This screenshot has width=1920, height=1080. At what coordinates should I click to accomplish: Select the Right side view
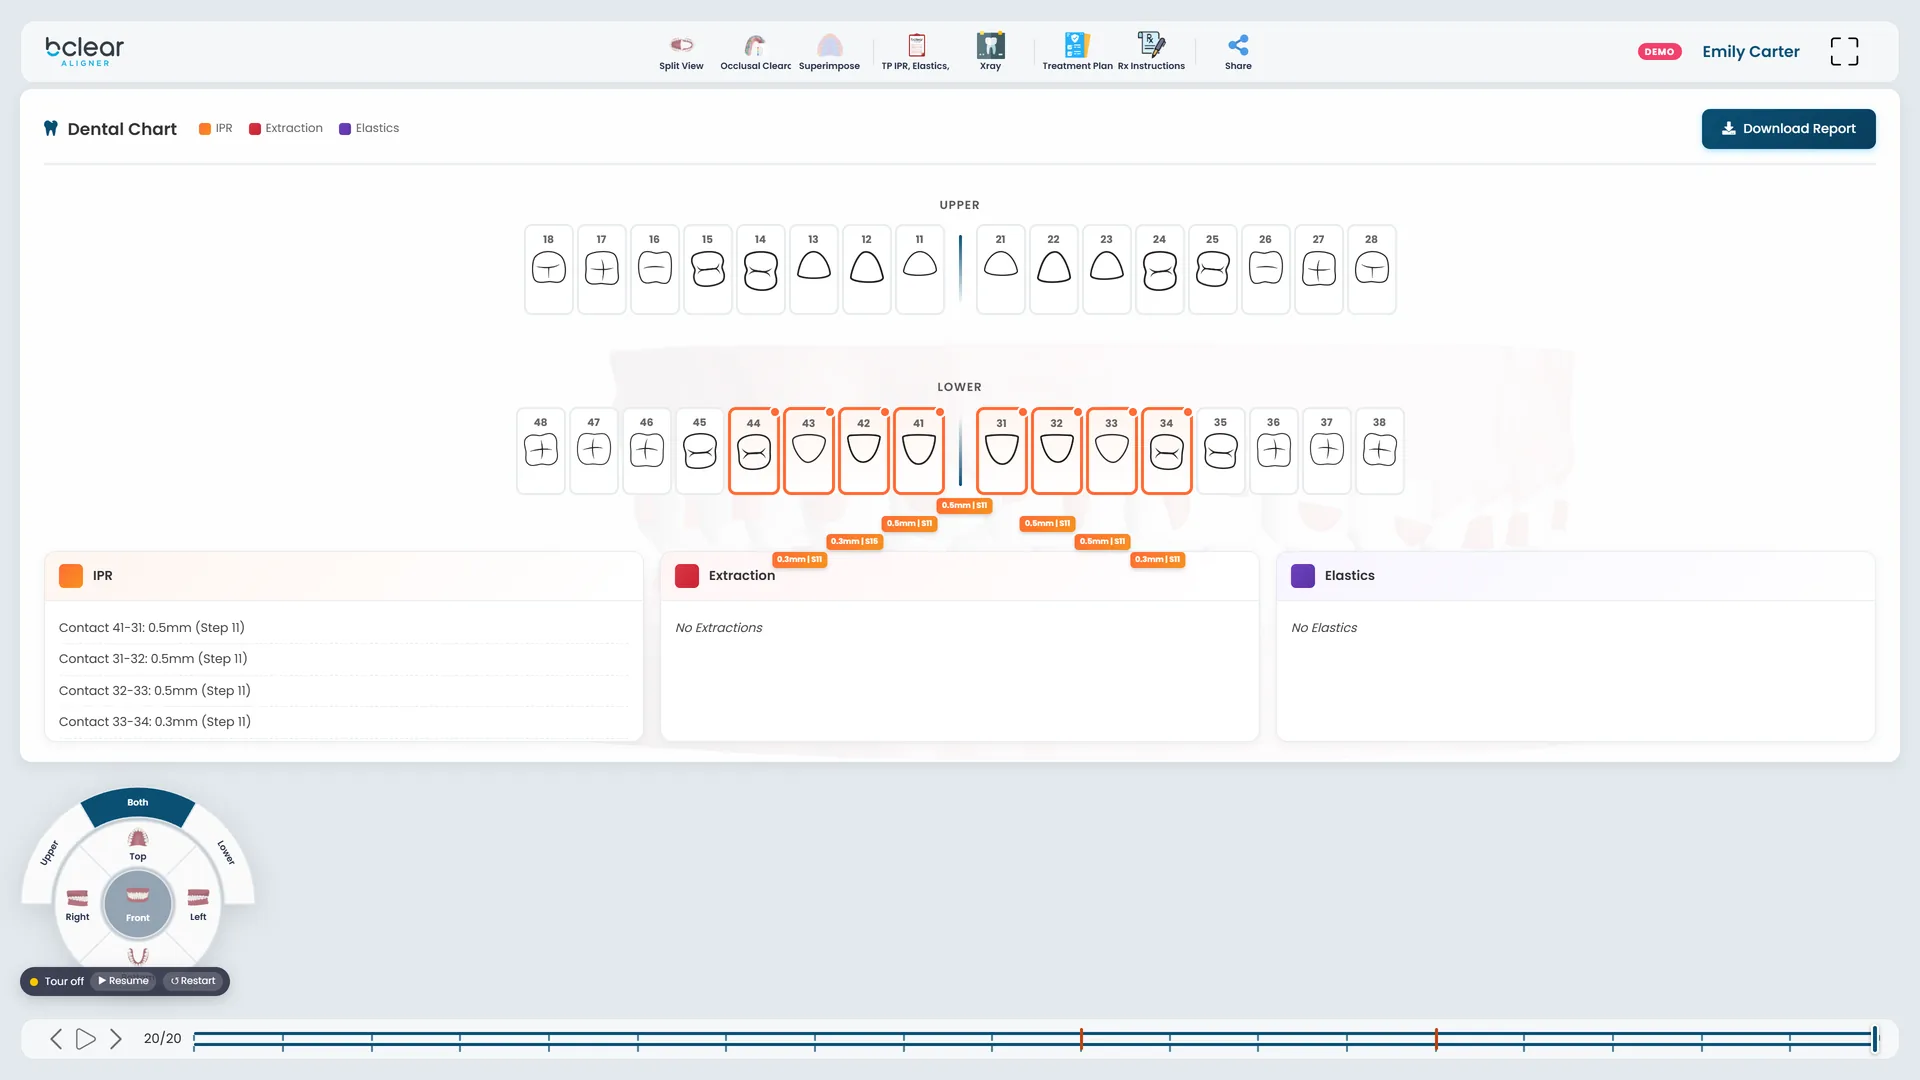tap(77, 904)
